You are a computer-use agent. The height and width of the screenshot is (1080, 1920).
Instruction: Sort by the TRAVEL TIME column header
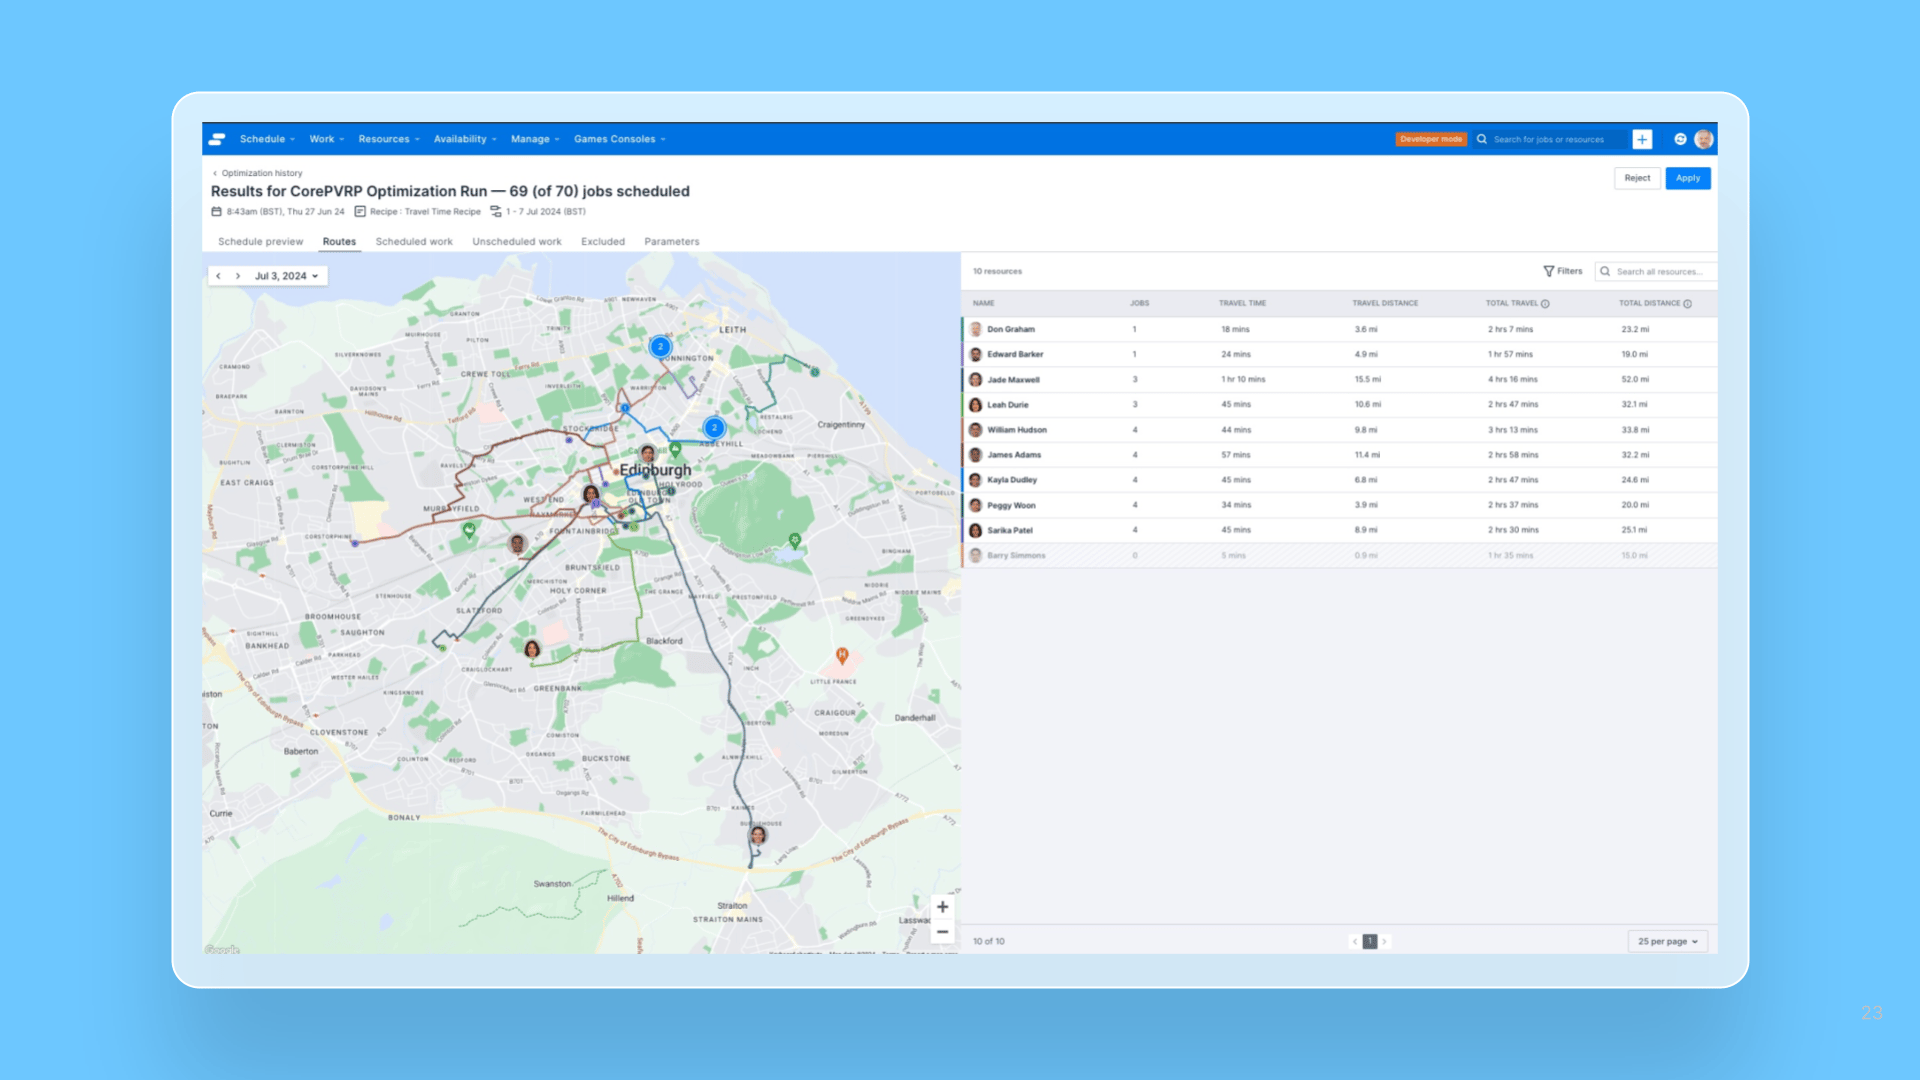pyautogui.click(x=1242, y=303)
